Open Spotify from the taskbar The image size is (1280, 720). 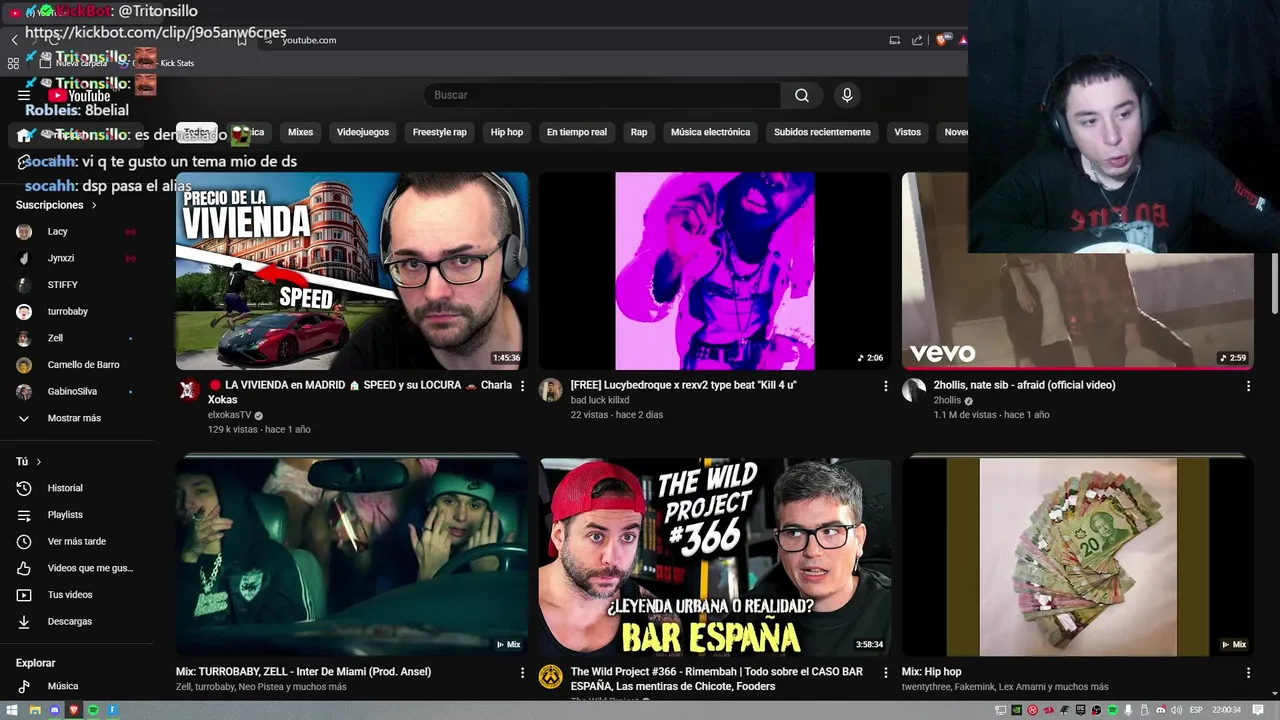(94, 710)
